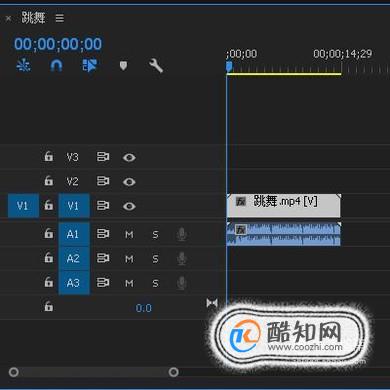Toggle lock on the master track

(x=49, y=306)
